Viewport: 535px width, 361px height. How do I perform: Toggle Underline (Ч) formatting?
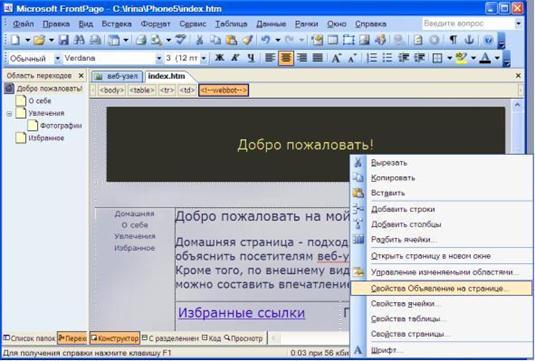point(251,58)
